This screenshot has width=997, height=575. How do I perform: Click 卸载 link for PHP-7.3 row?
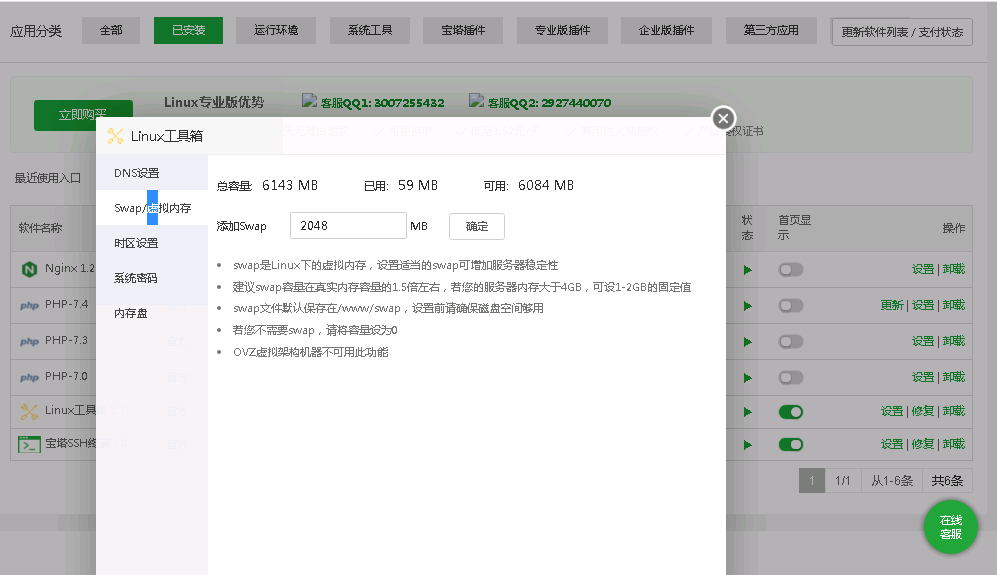(954, 342)
